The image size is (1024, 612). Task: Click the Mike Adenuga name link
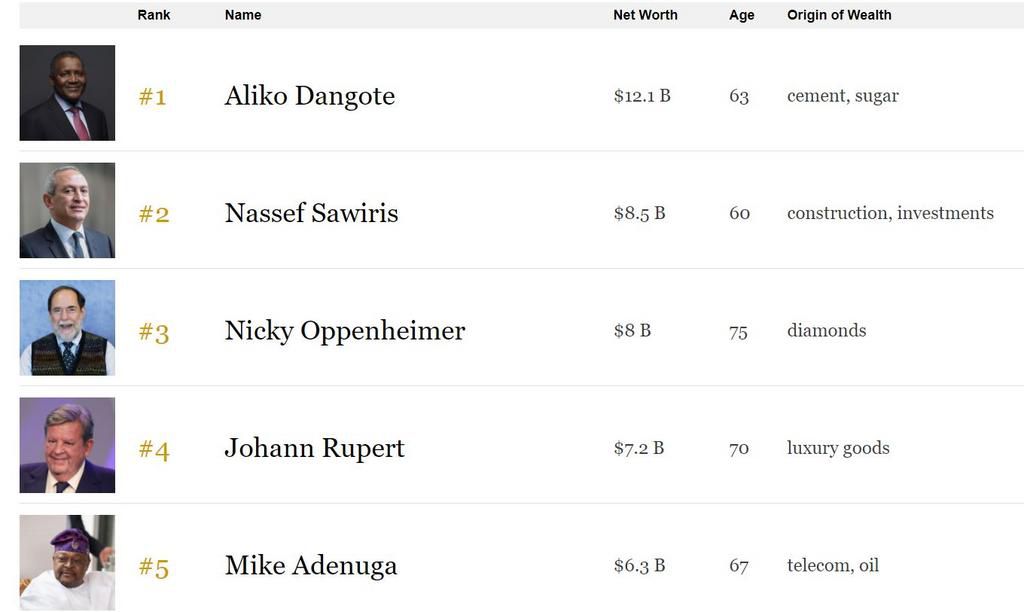pyautogui.click(x=311, y=566)
